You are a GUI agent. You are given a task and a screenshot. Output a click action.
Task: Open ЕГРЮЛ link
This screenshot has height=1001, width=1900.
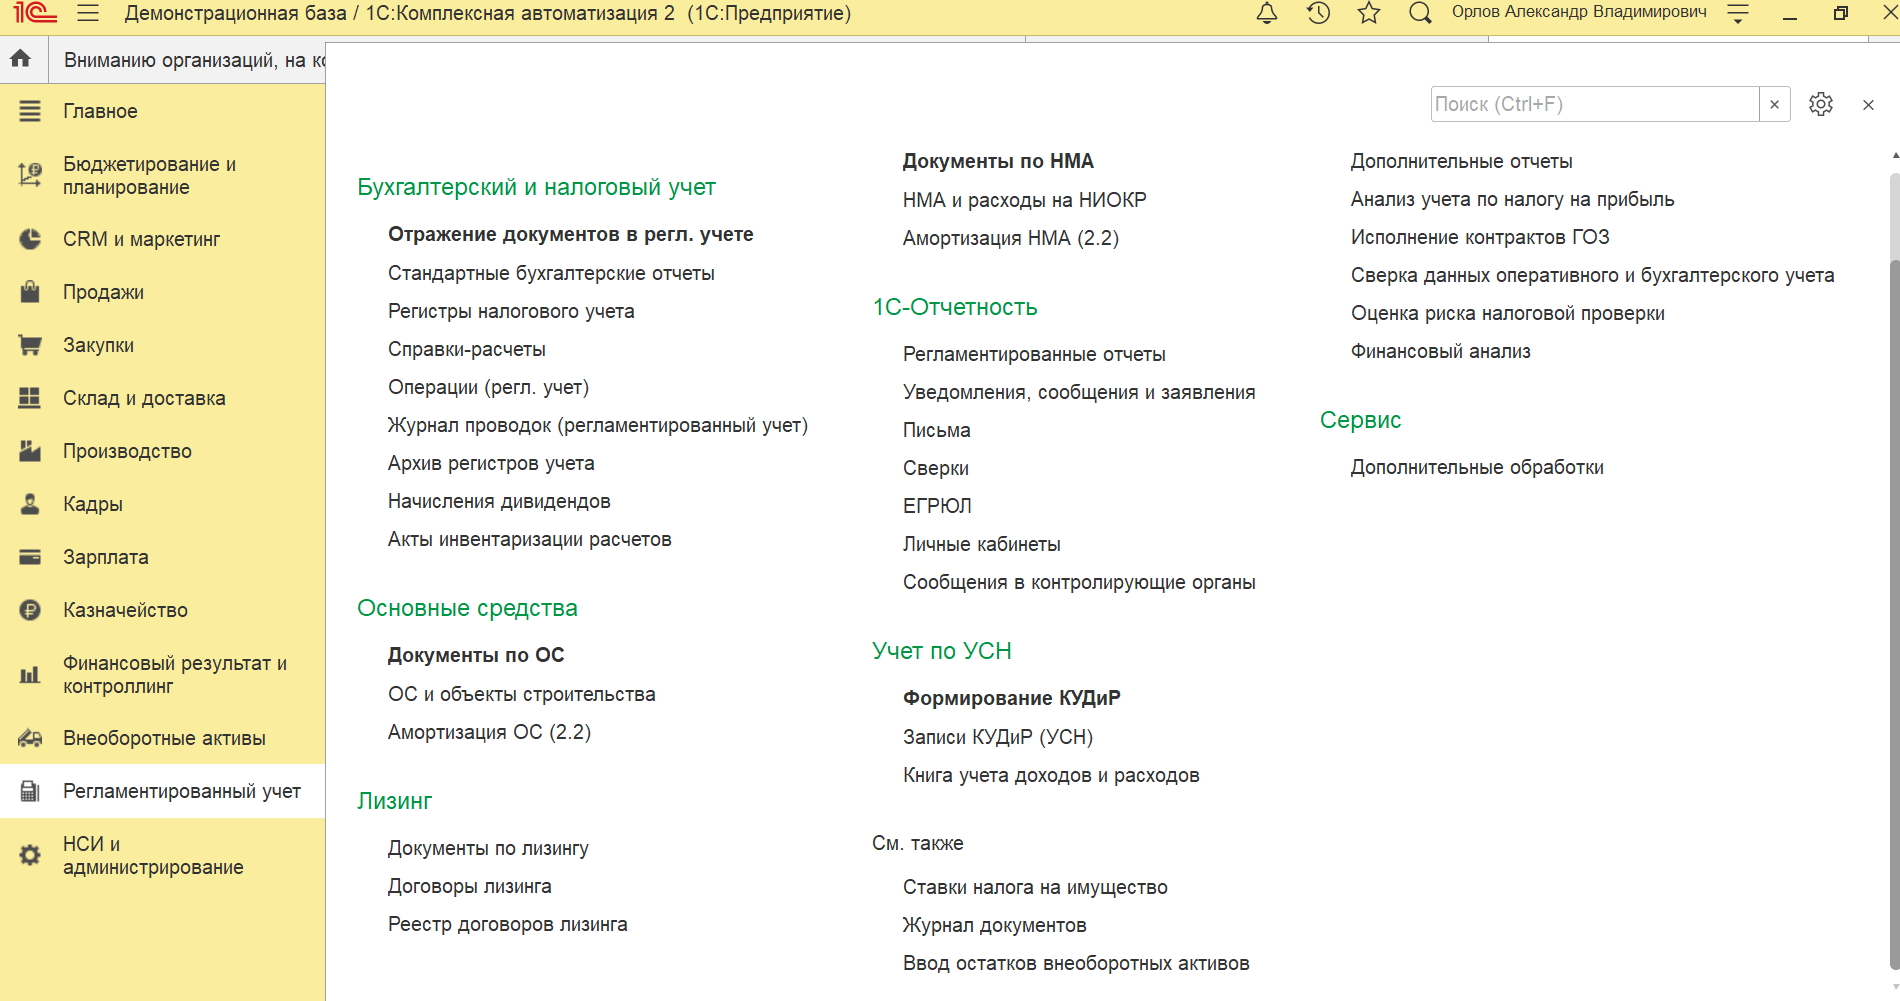tap(937, 506)
